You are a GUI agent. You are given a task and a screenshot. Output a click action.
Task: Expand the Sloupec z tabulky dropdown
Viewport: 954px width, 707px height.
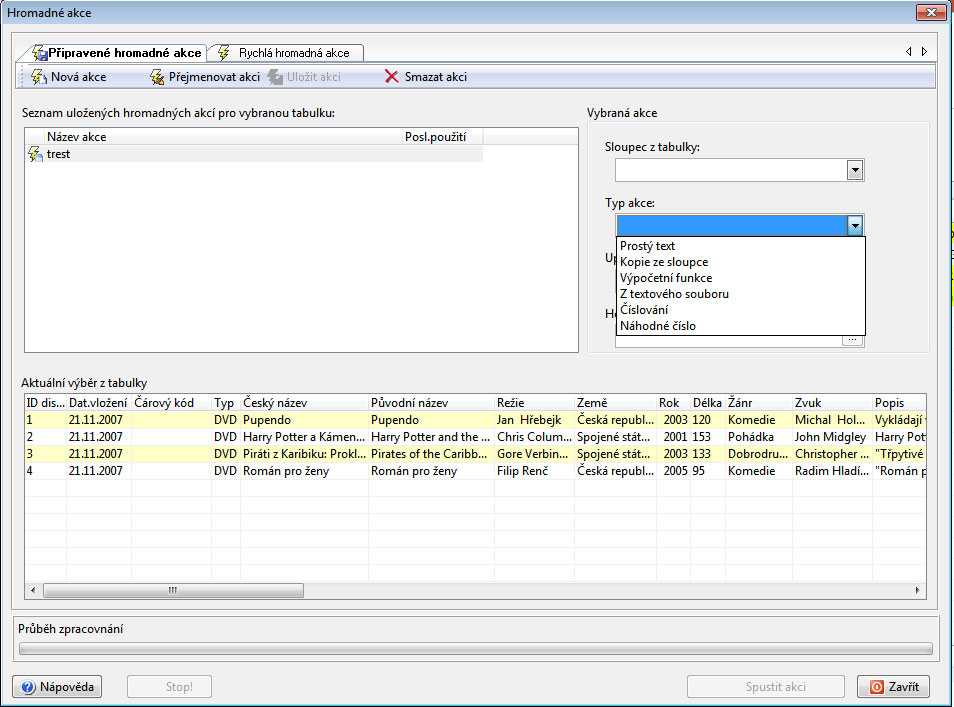(x=855, y=170)
